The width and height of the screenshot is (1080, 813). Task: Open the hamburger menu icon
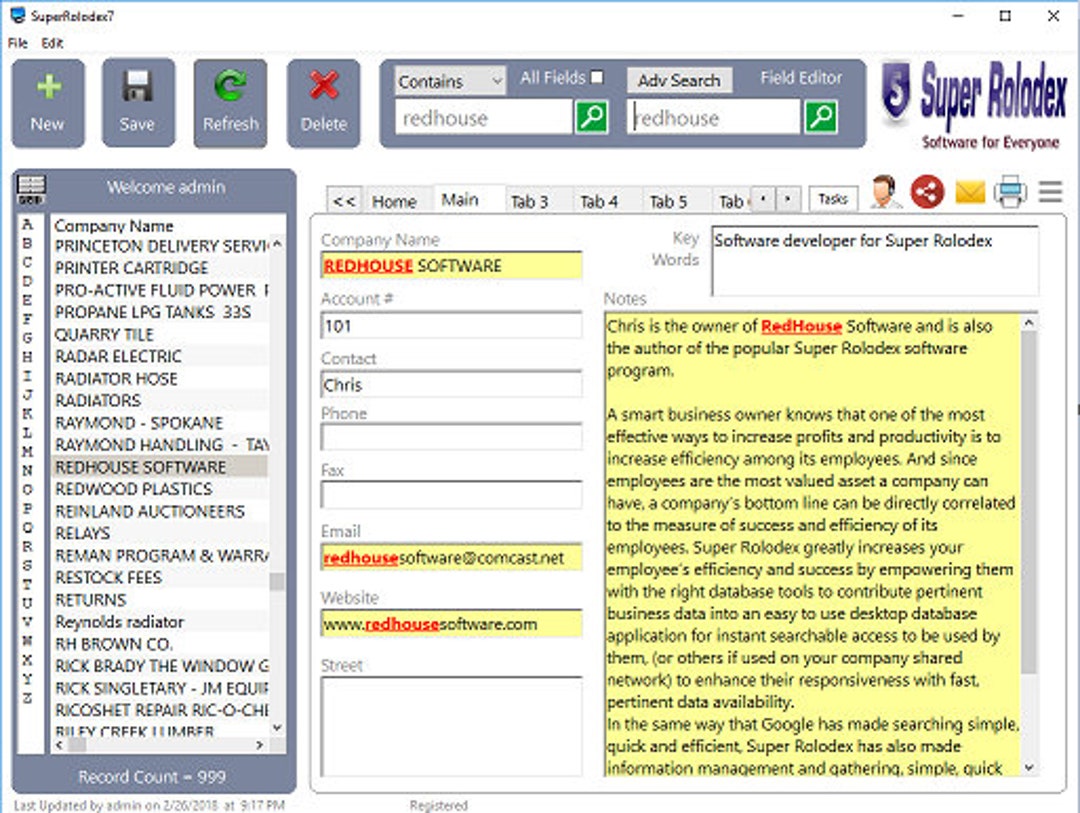click(1050, 192)
